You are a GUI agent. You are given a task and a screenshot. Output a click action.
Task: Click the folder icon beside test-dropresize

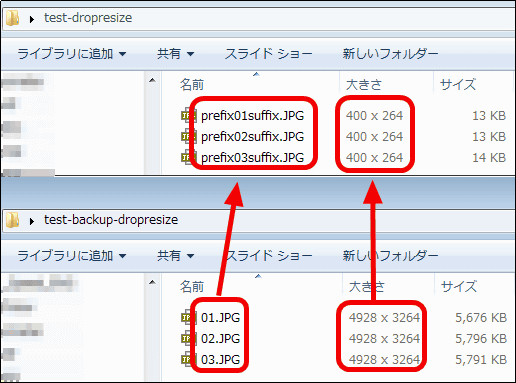13,18
